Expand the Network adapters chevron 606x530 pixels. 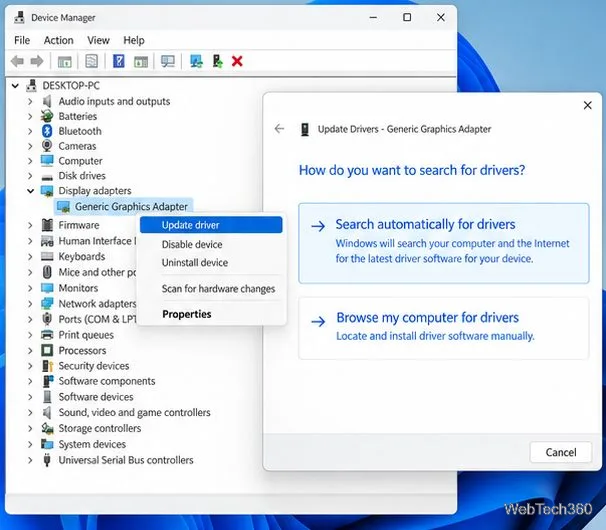click(x=30, y=304)
